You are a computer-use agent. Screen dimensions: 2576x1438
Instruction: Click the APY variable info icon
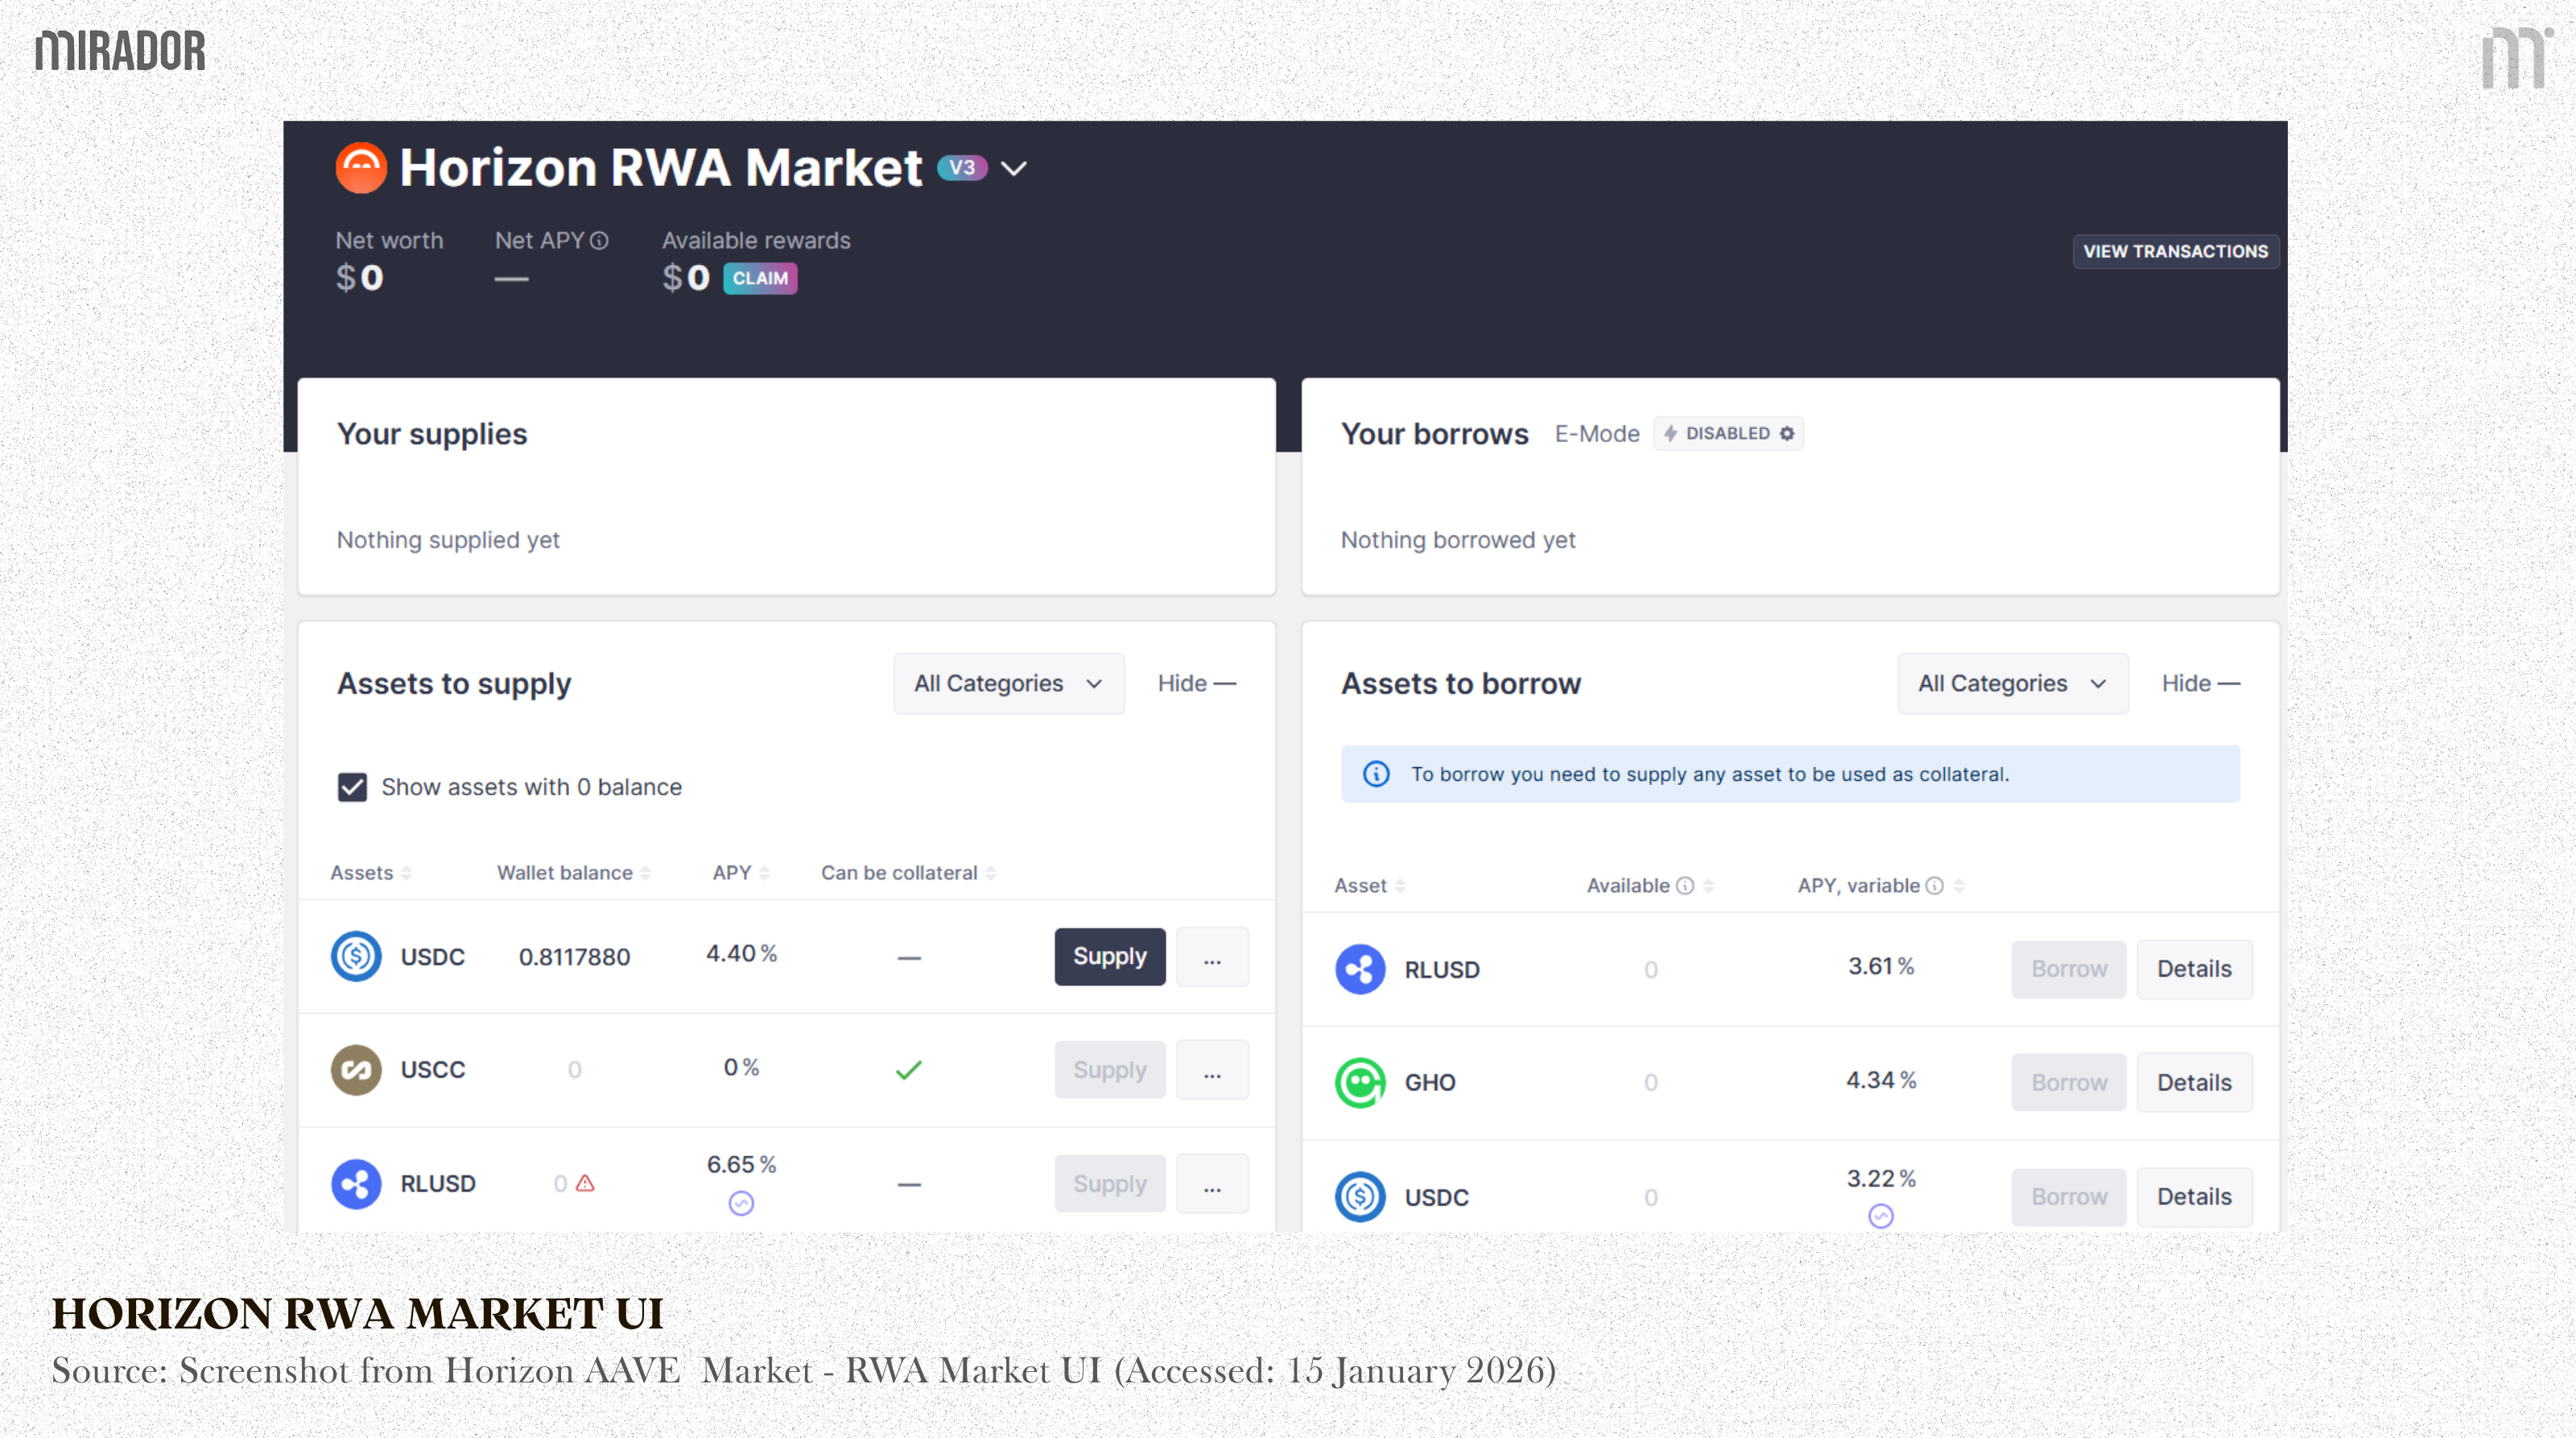coord(1935,885)
